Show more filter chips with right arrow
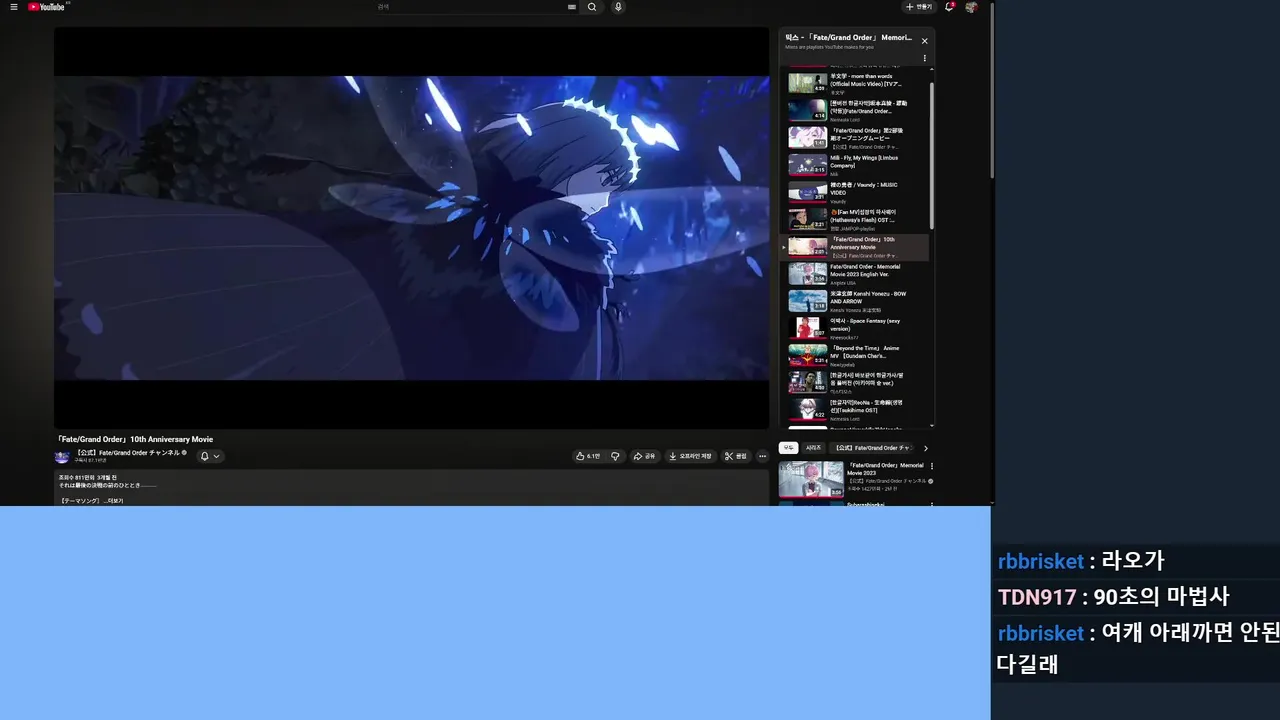1280x720 pixels. [925, 448]
